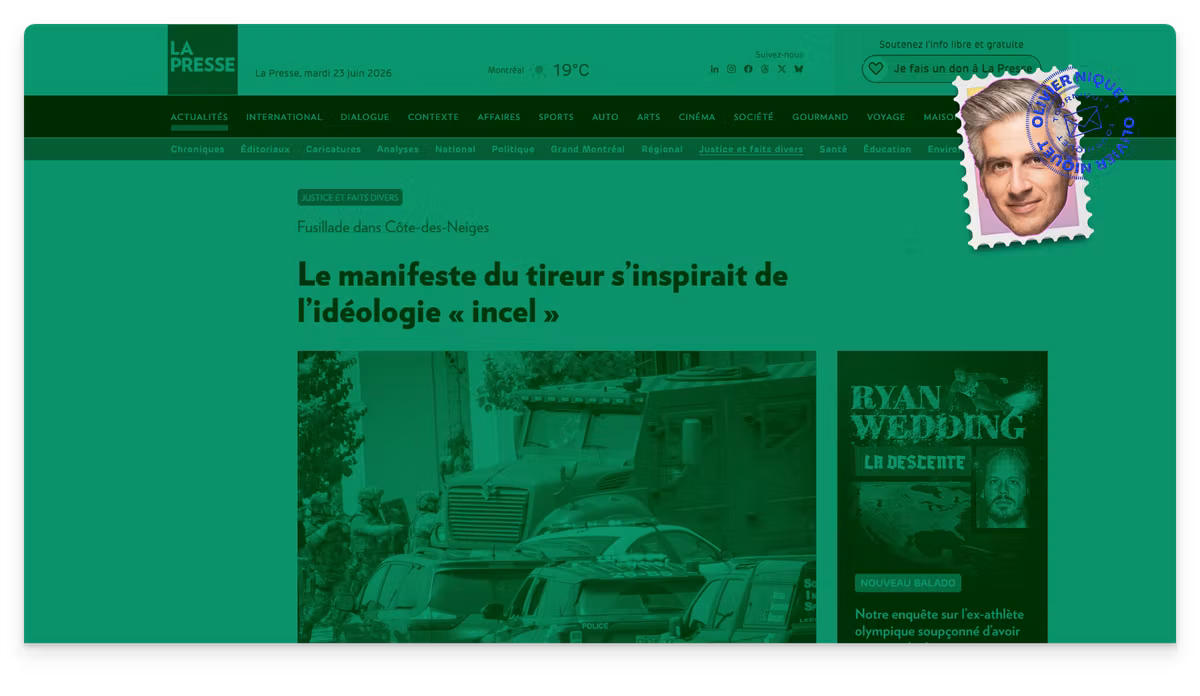This screenshot has height=696, width=1200.
Task: Open the Voyage section
Action: point(886,117)
